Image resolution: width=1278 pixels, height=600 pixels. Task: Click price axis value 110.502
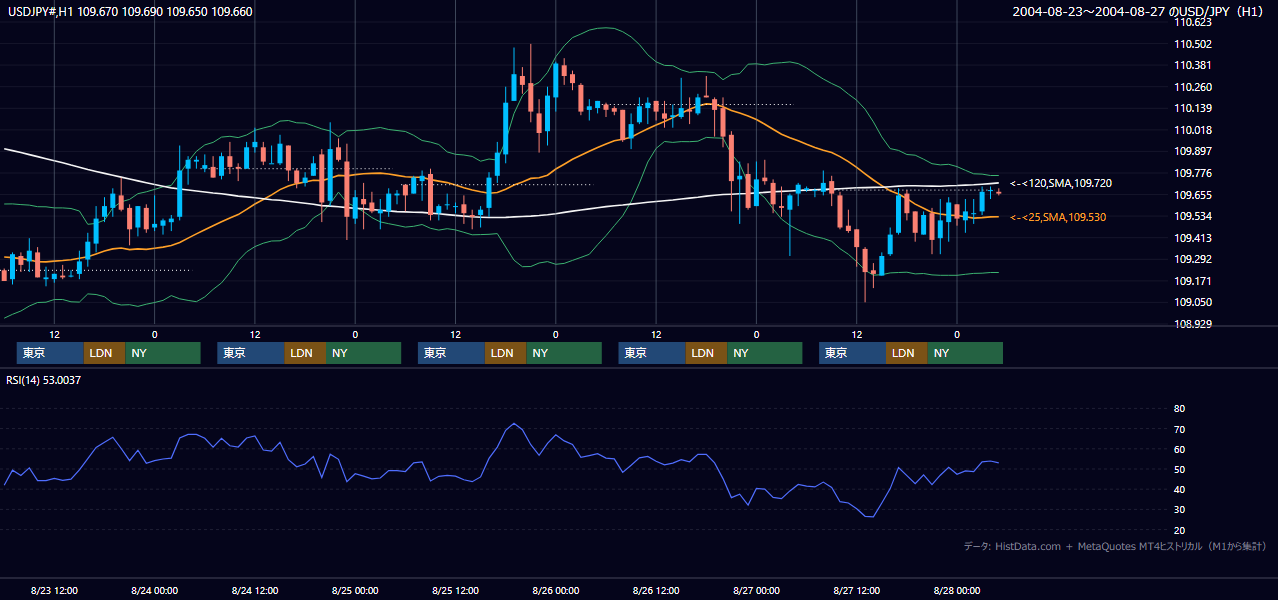[1193, 44]
